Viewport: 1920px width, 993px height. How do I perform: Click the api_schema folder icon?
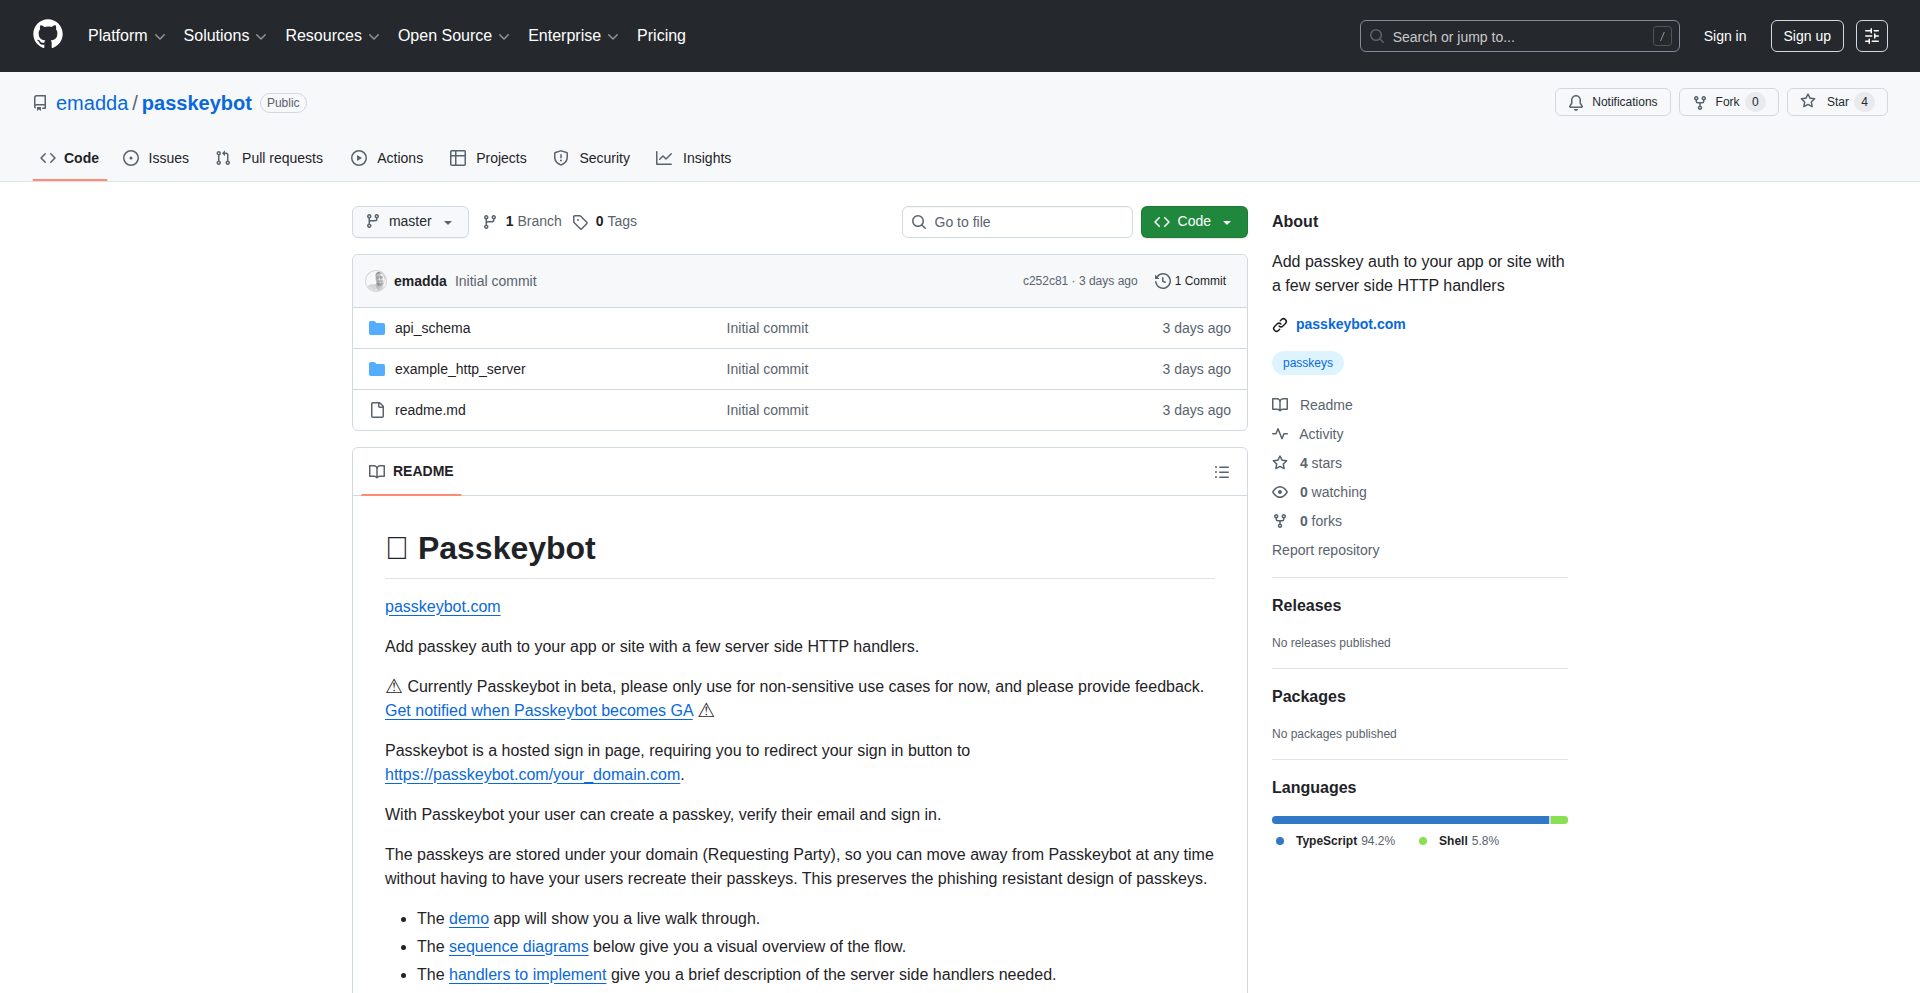[377, 327]
